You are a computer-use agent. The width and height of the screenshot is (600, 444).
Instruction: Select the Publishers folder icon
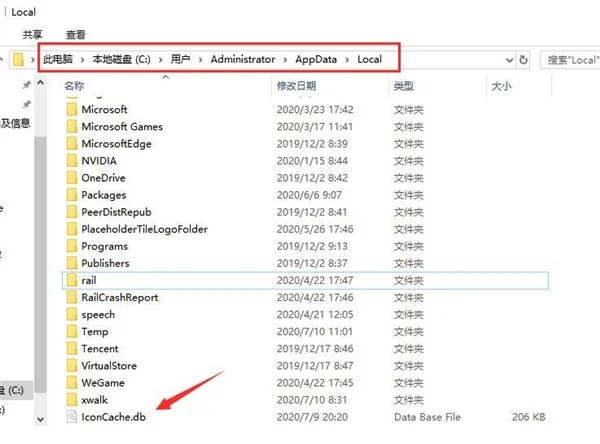(x=72, y=263)
